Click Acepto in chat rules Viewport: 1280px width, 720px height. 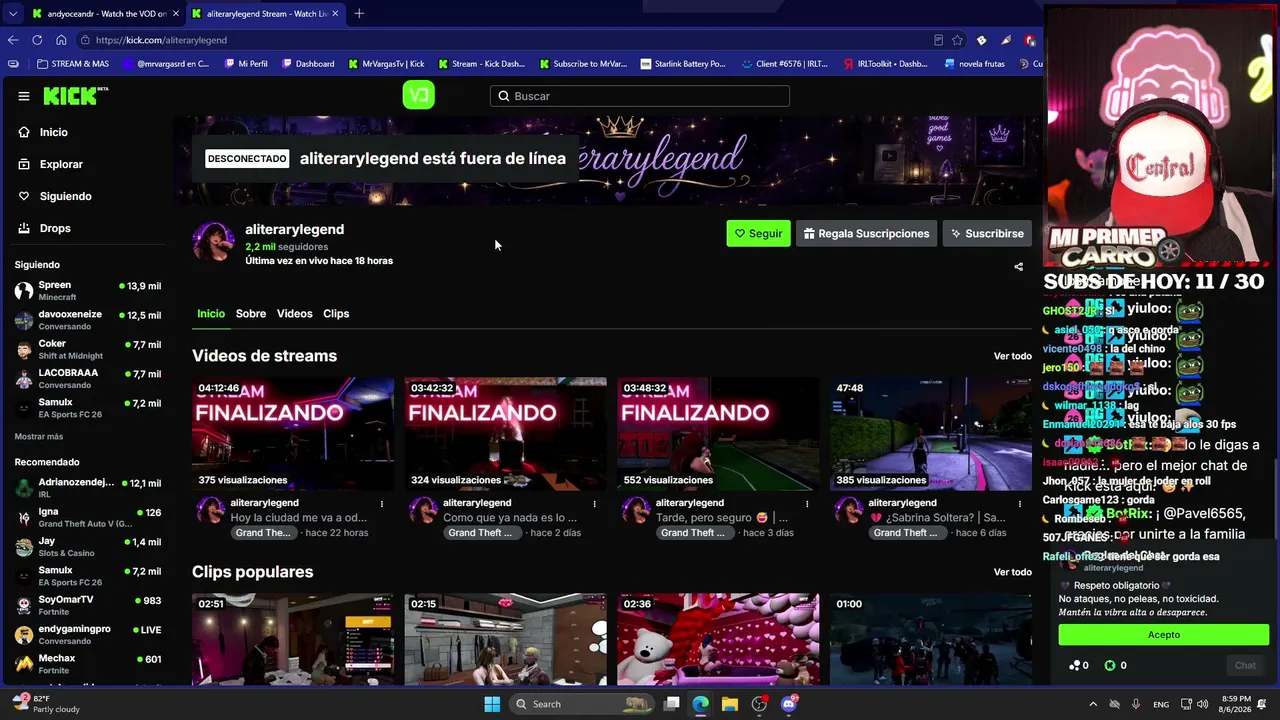1164,634
